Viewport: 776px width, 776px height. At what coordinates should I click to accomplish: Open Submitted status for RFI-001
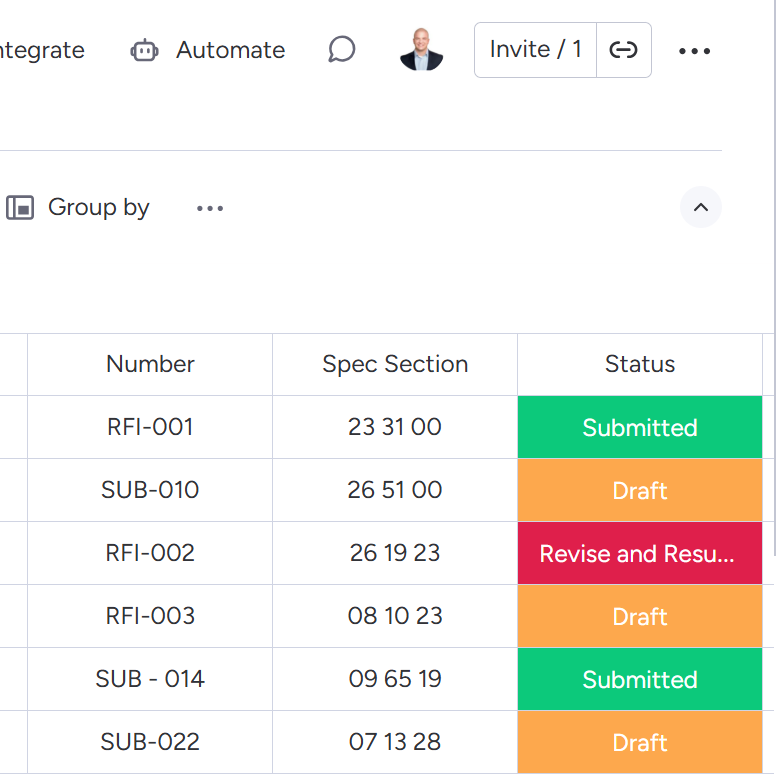[640, 428]
